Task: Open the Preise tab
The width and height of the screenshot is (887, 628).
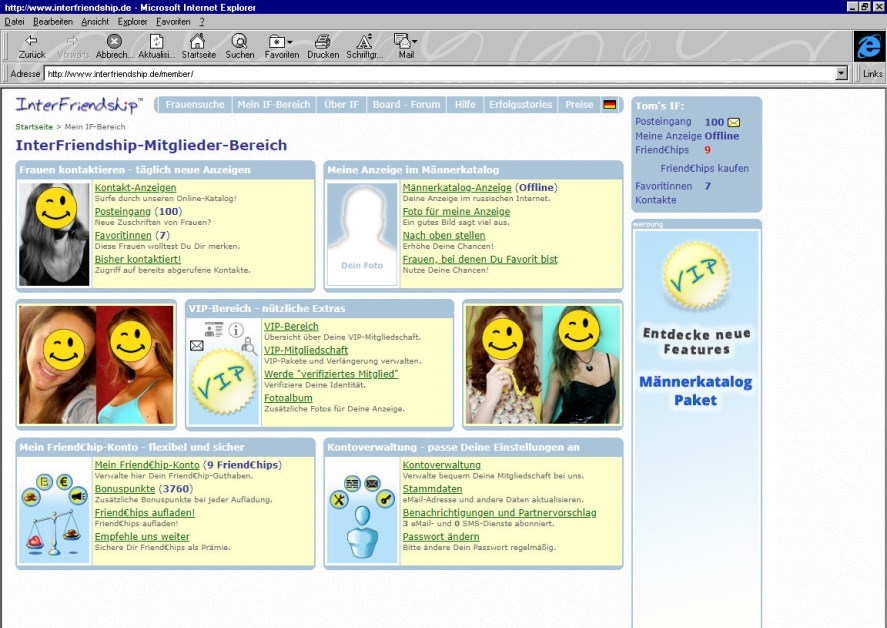Action: tap(579, 105)
